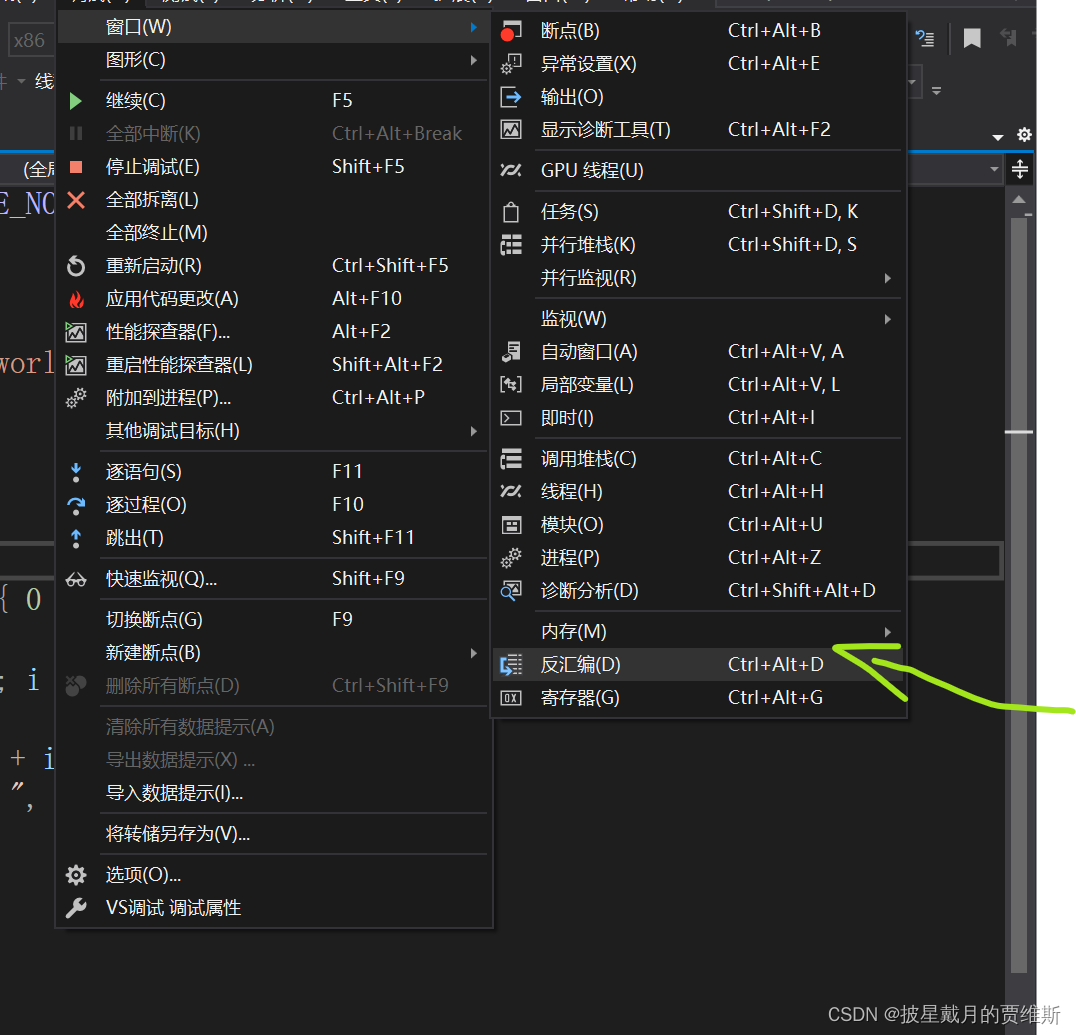Click the Step Into down-arrow icon
This screenshot has width=1076, height=1035.
coord(75,472)
